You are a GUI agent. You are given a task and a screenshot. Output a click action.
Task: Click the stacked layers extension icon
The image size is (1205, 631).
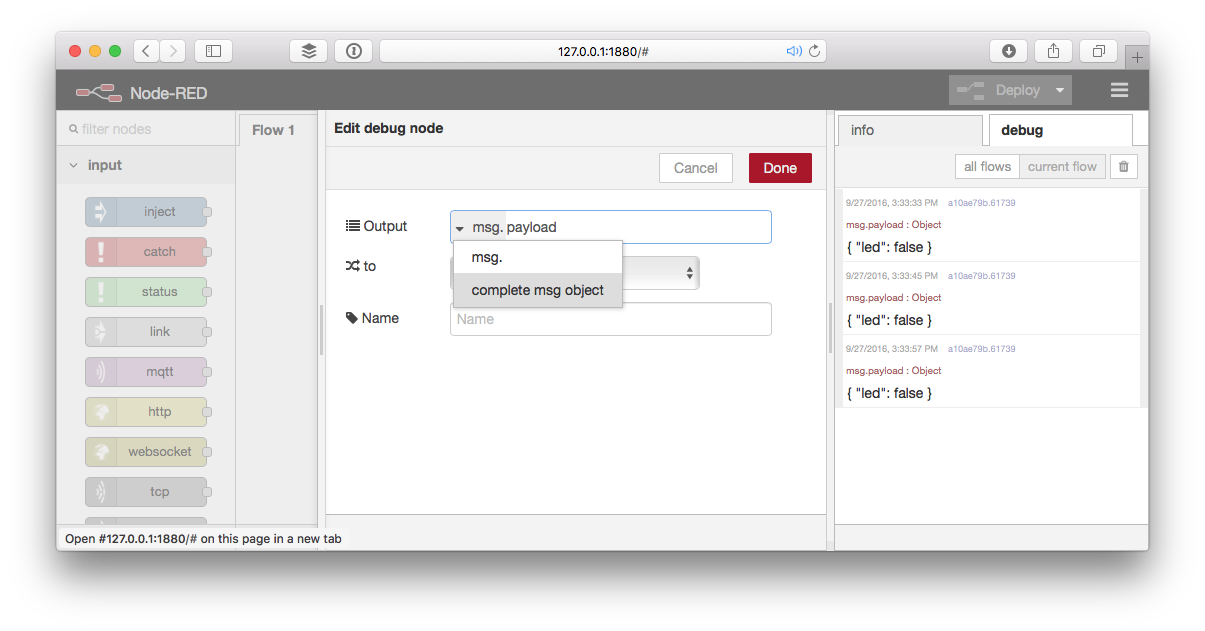[308, 51]
